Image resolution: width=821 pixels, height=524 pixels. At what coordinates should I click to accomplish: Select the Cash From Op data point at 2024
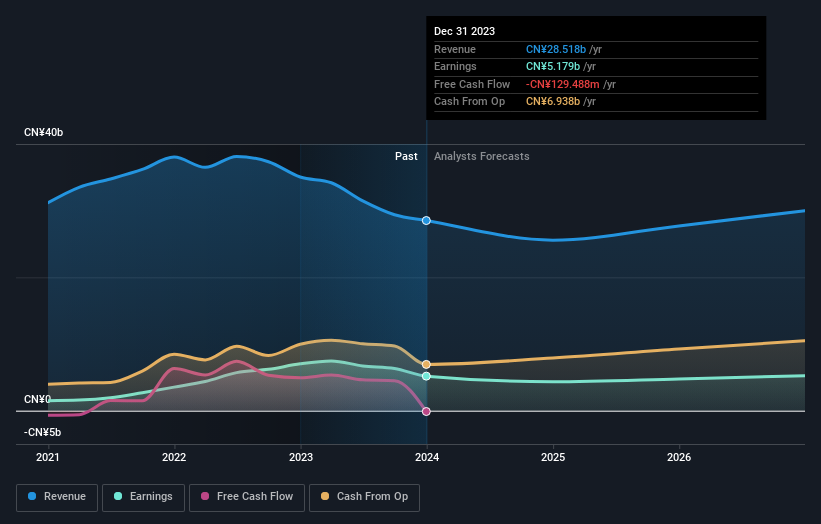pos(426,364)
